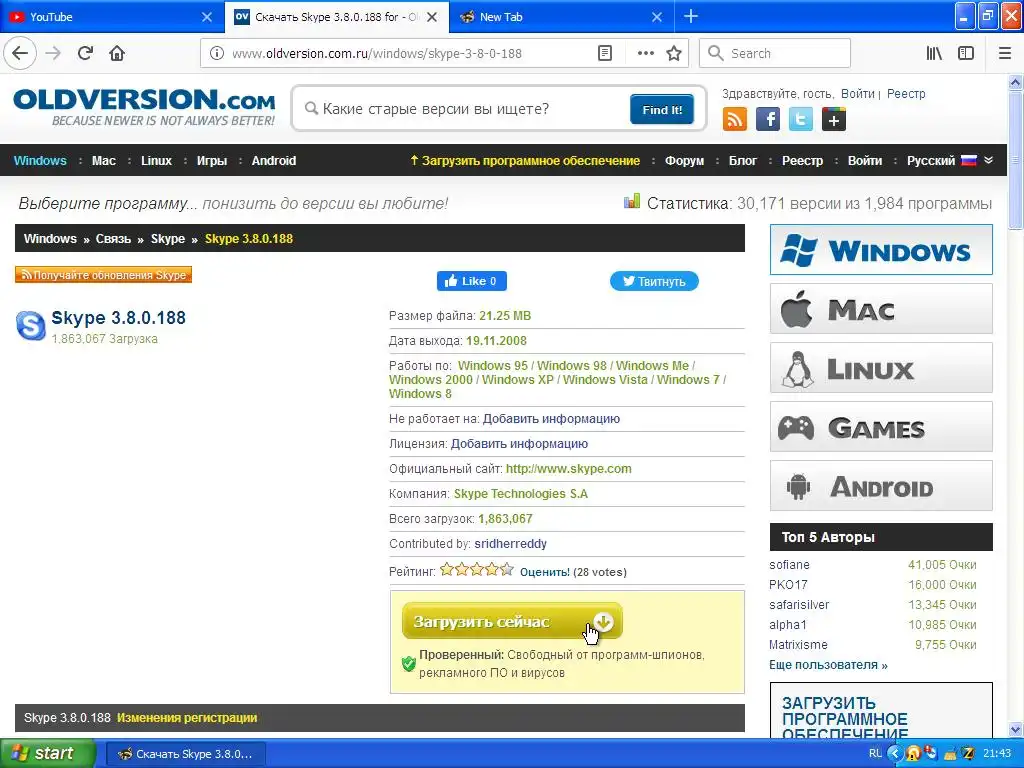
Task: Open the Facebook icon in header
Action: point(768,120)
